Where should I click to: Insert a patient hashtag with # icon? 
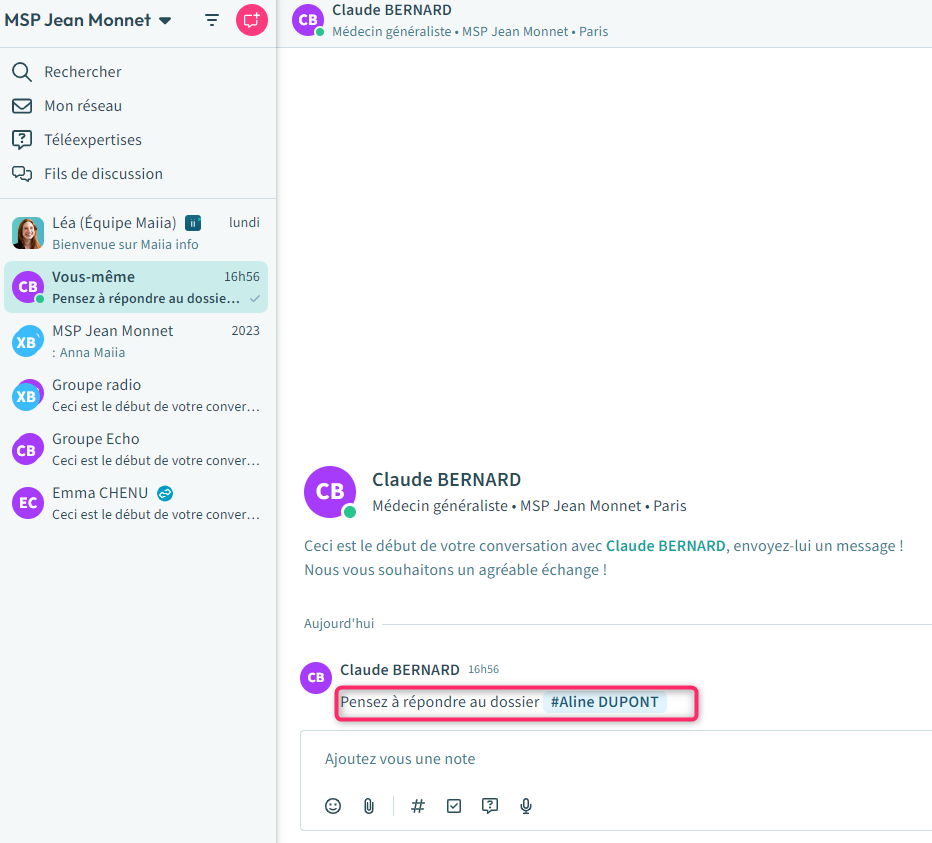tap(418, 806)
